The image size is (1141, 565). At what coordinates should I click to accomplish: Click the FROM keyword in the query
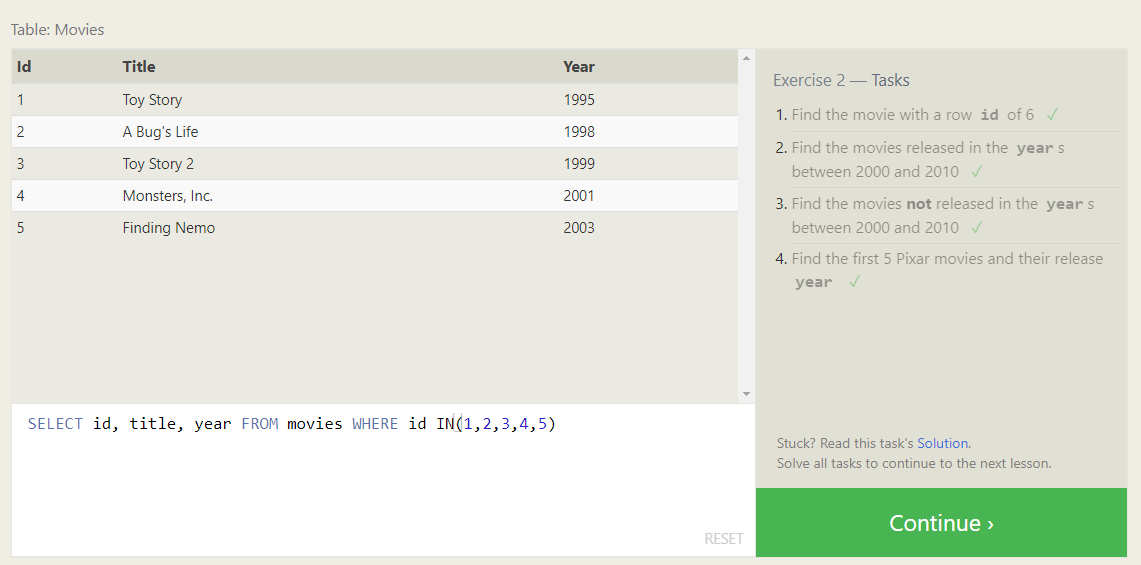(260, 424)
